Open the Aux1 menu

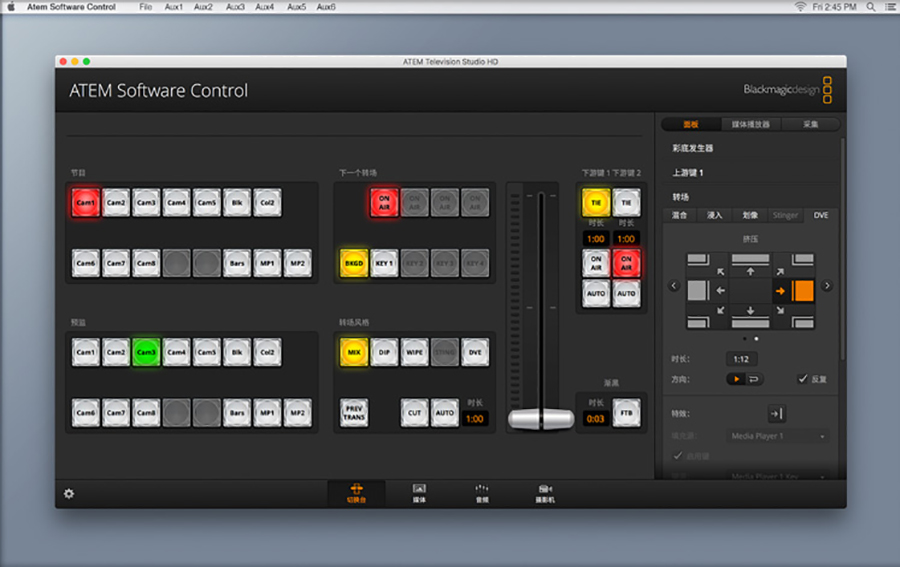click(173, 7)
